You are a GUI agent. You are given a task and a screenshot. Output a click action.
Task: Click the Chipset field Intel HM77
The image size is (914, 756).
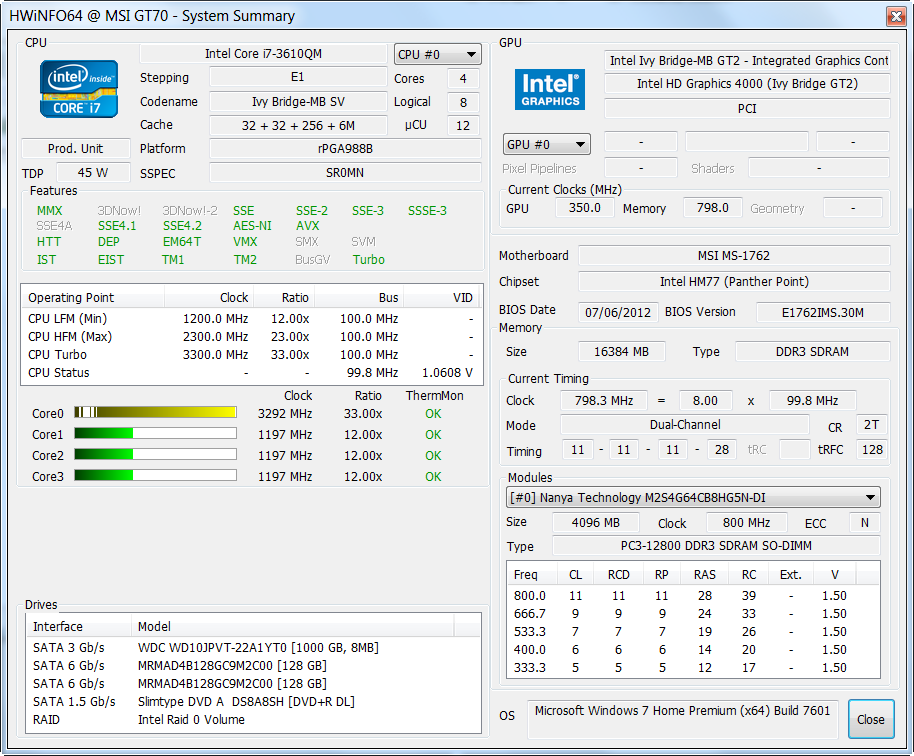tap(734, 282)
